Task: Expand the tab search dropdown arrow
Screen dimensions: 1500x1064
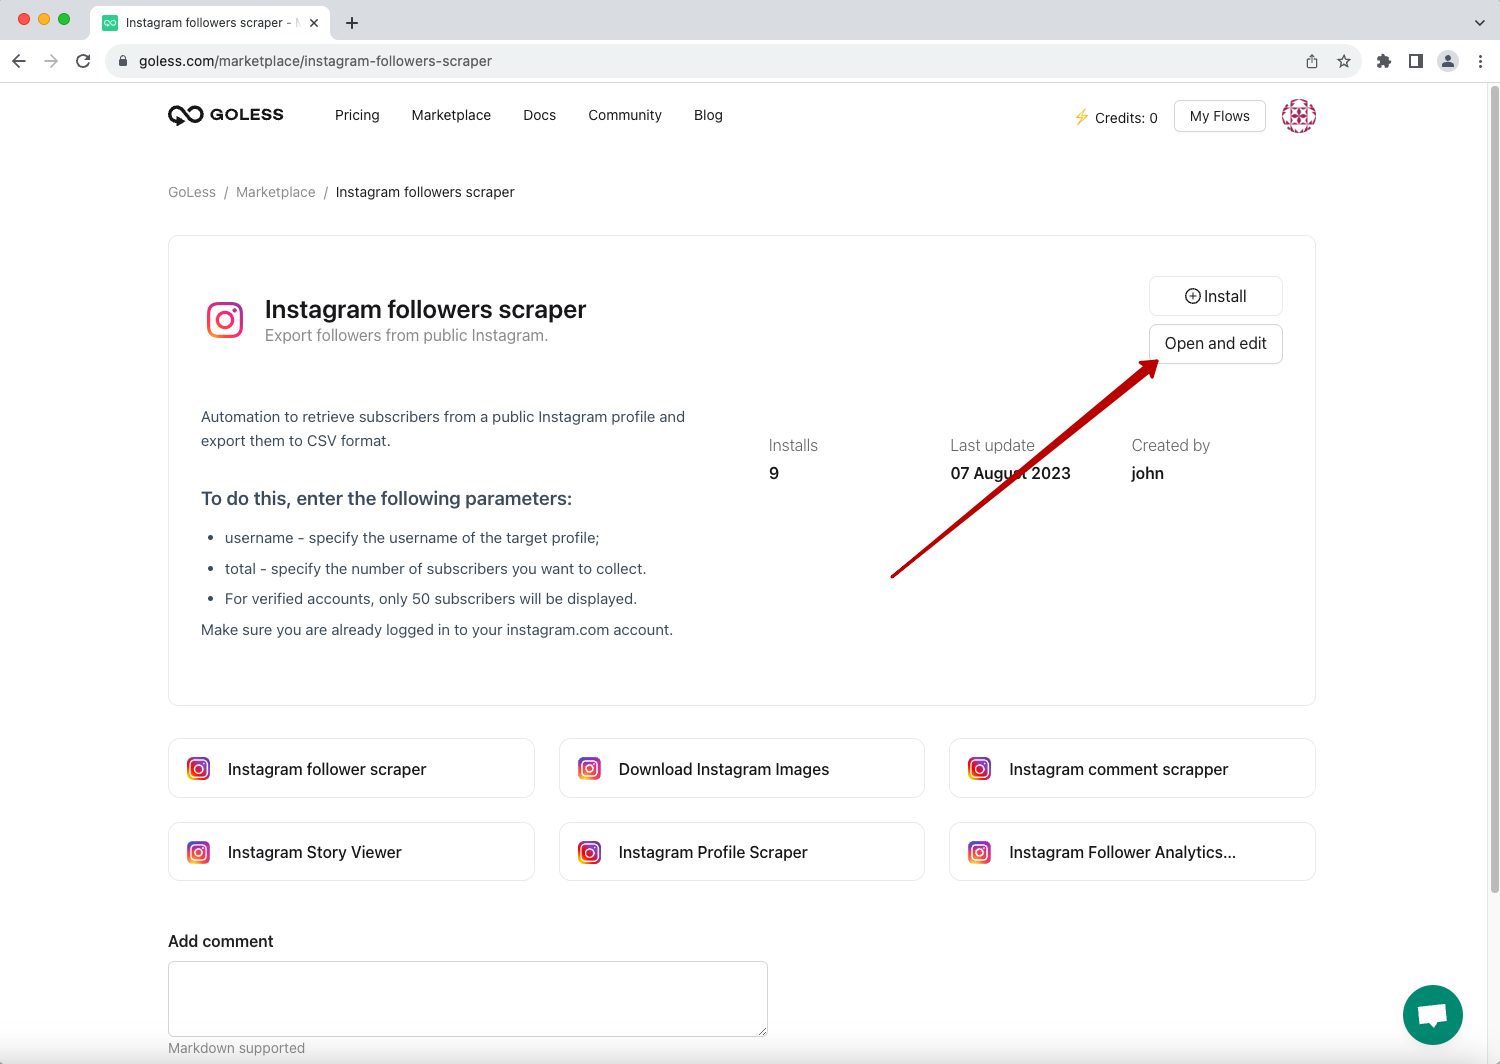Action: [x=1480, y=22]
